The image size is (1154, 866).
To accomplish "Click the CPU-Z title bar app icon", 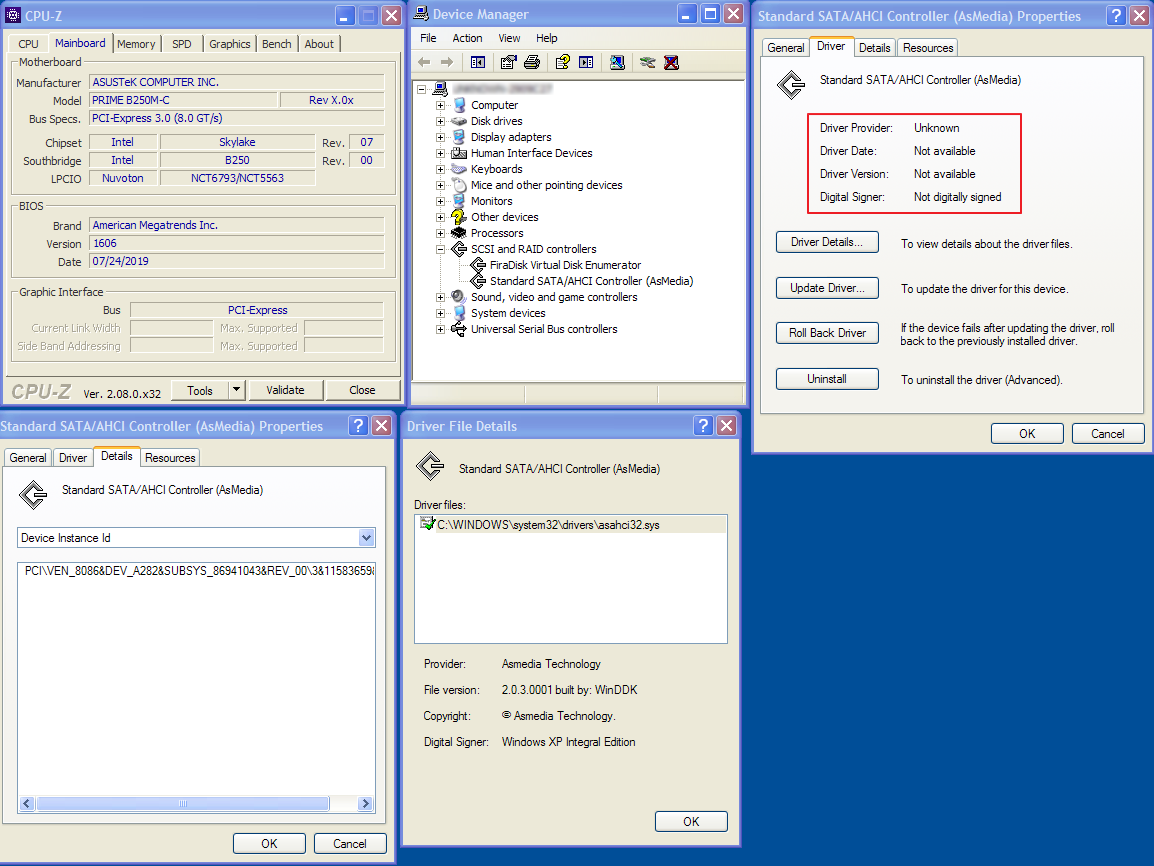I will coord(13,15).
